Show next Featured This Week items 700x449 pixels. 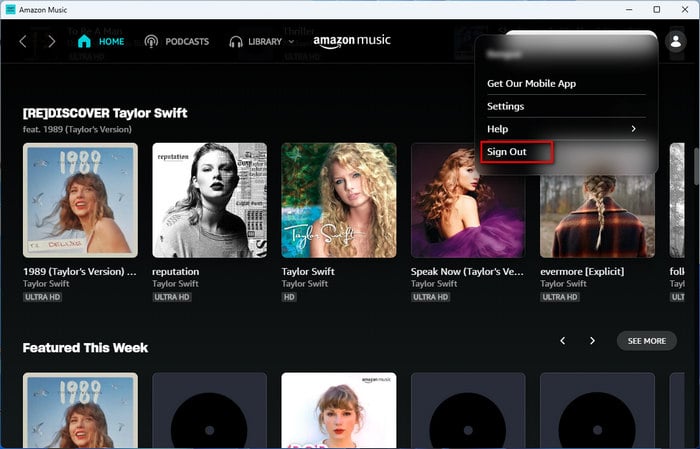tap(592, 341)
